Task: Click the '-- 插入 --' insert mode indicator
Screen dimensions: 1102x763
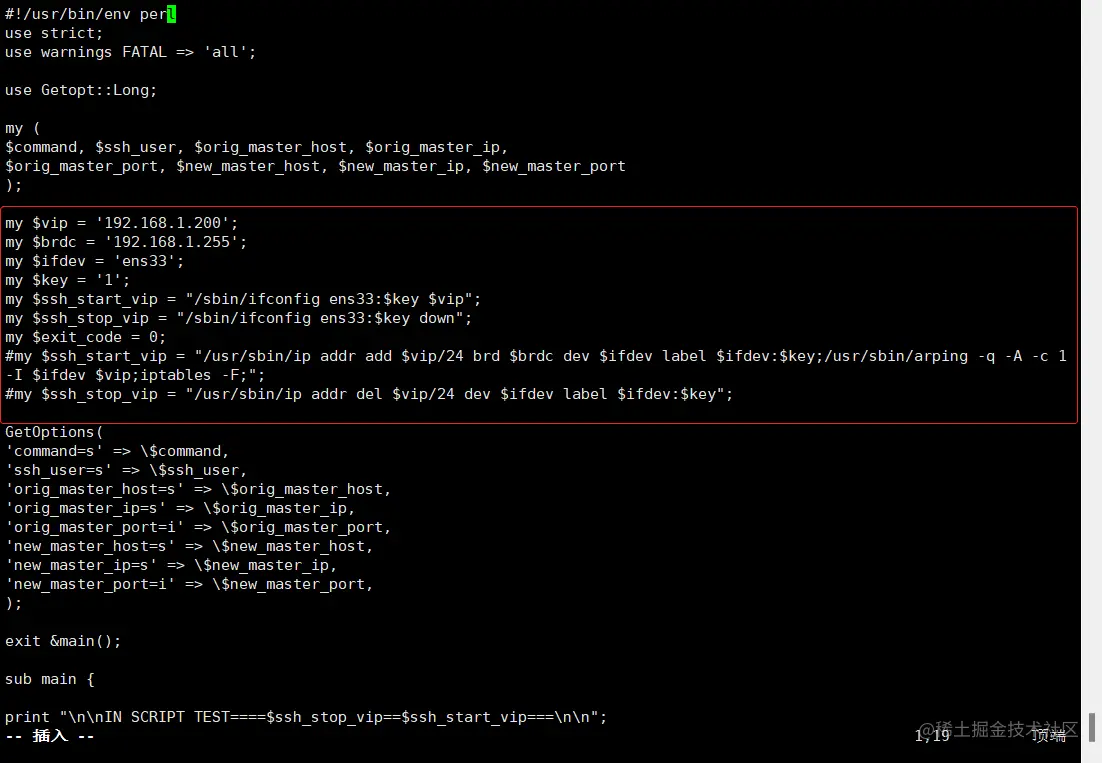Action: click(x=49, y=736)
